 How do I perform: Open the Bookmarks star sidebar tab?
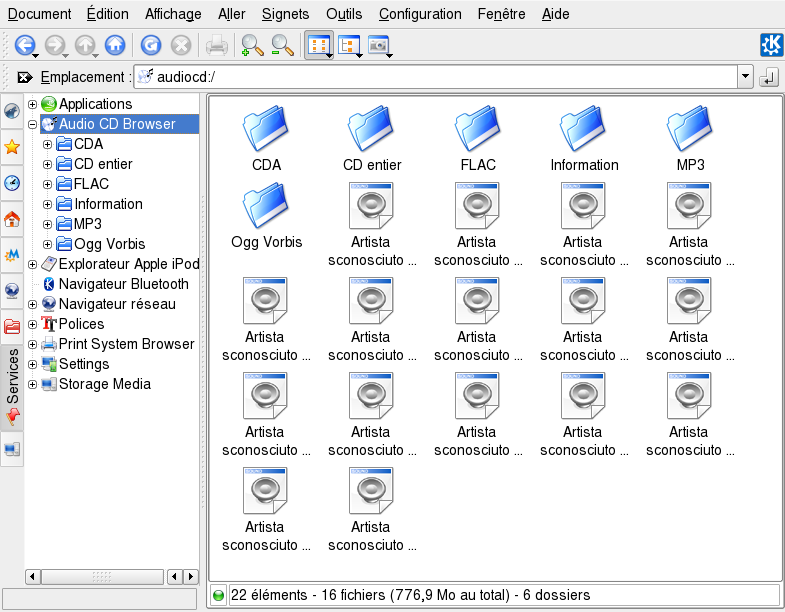coord(12,147)
